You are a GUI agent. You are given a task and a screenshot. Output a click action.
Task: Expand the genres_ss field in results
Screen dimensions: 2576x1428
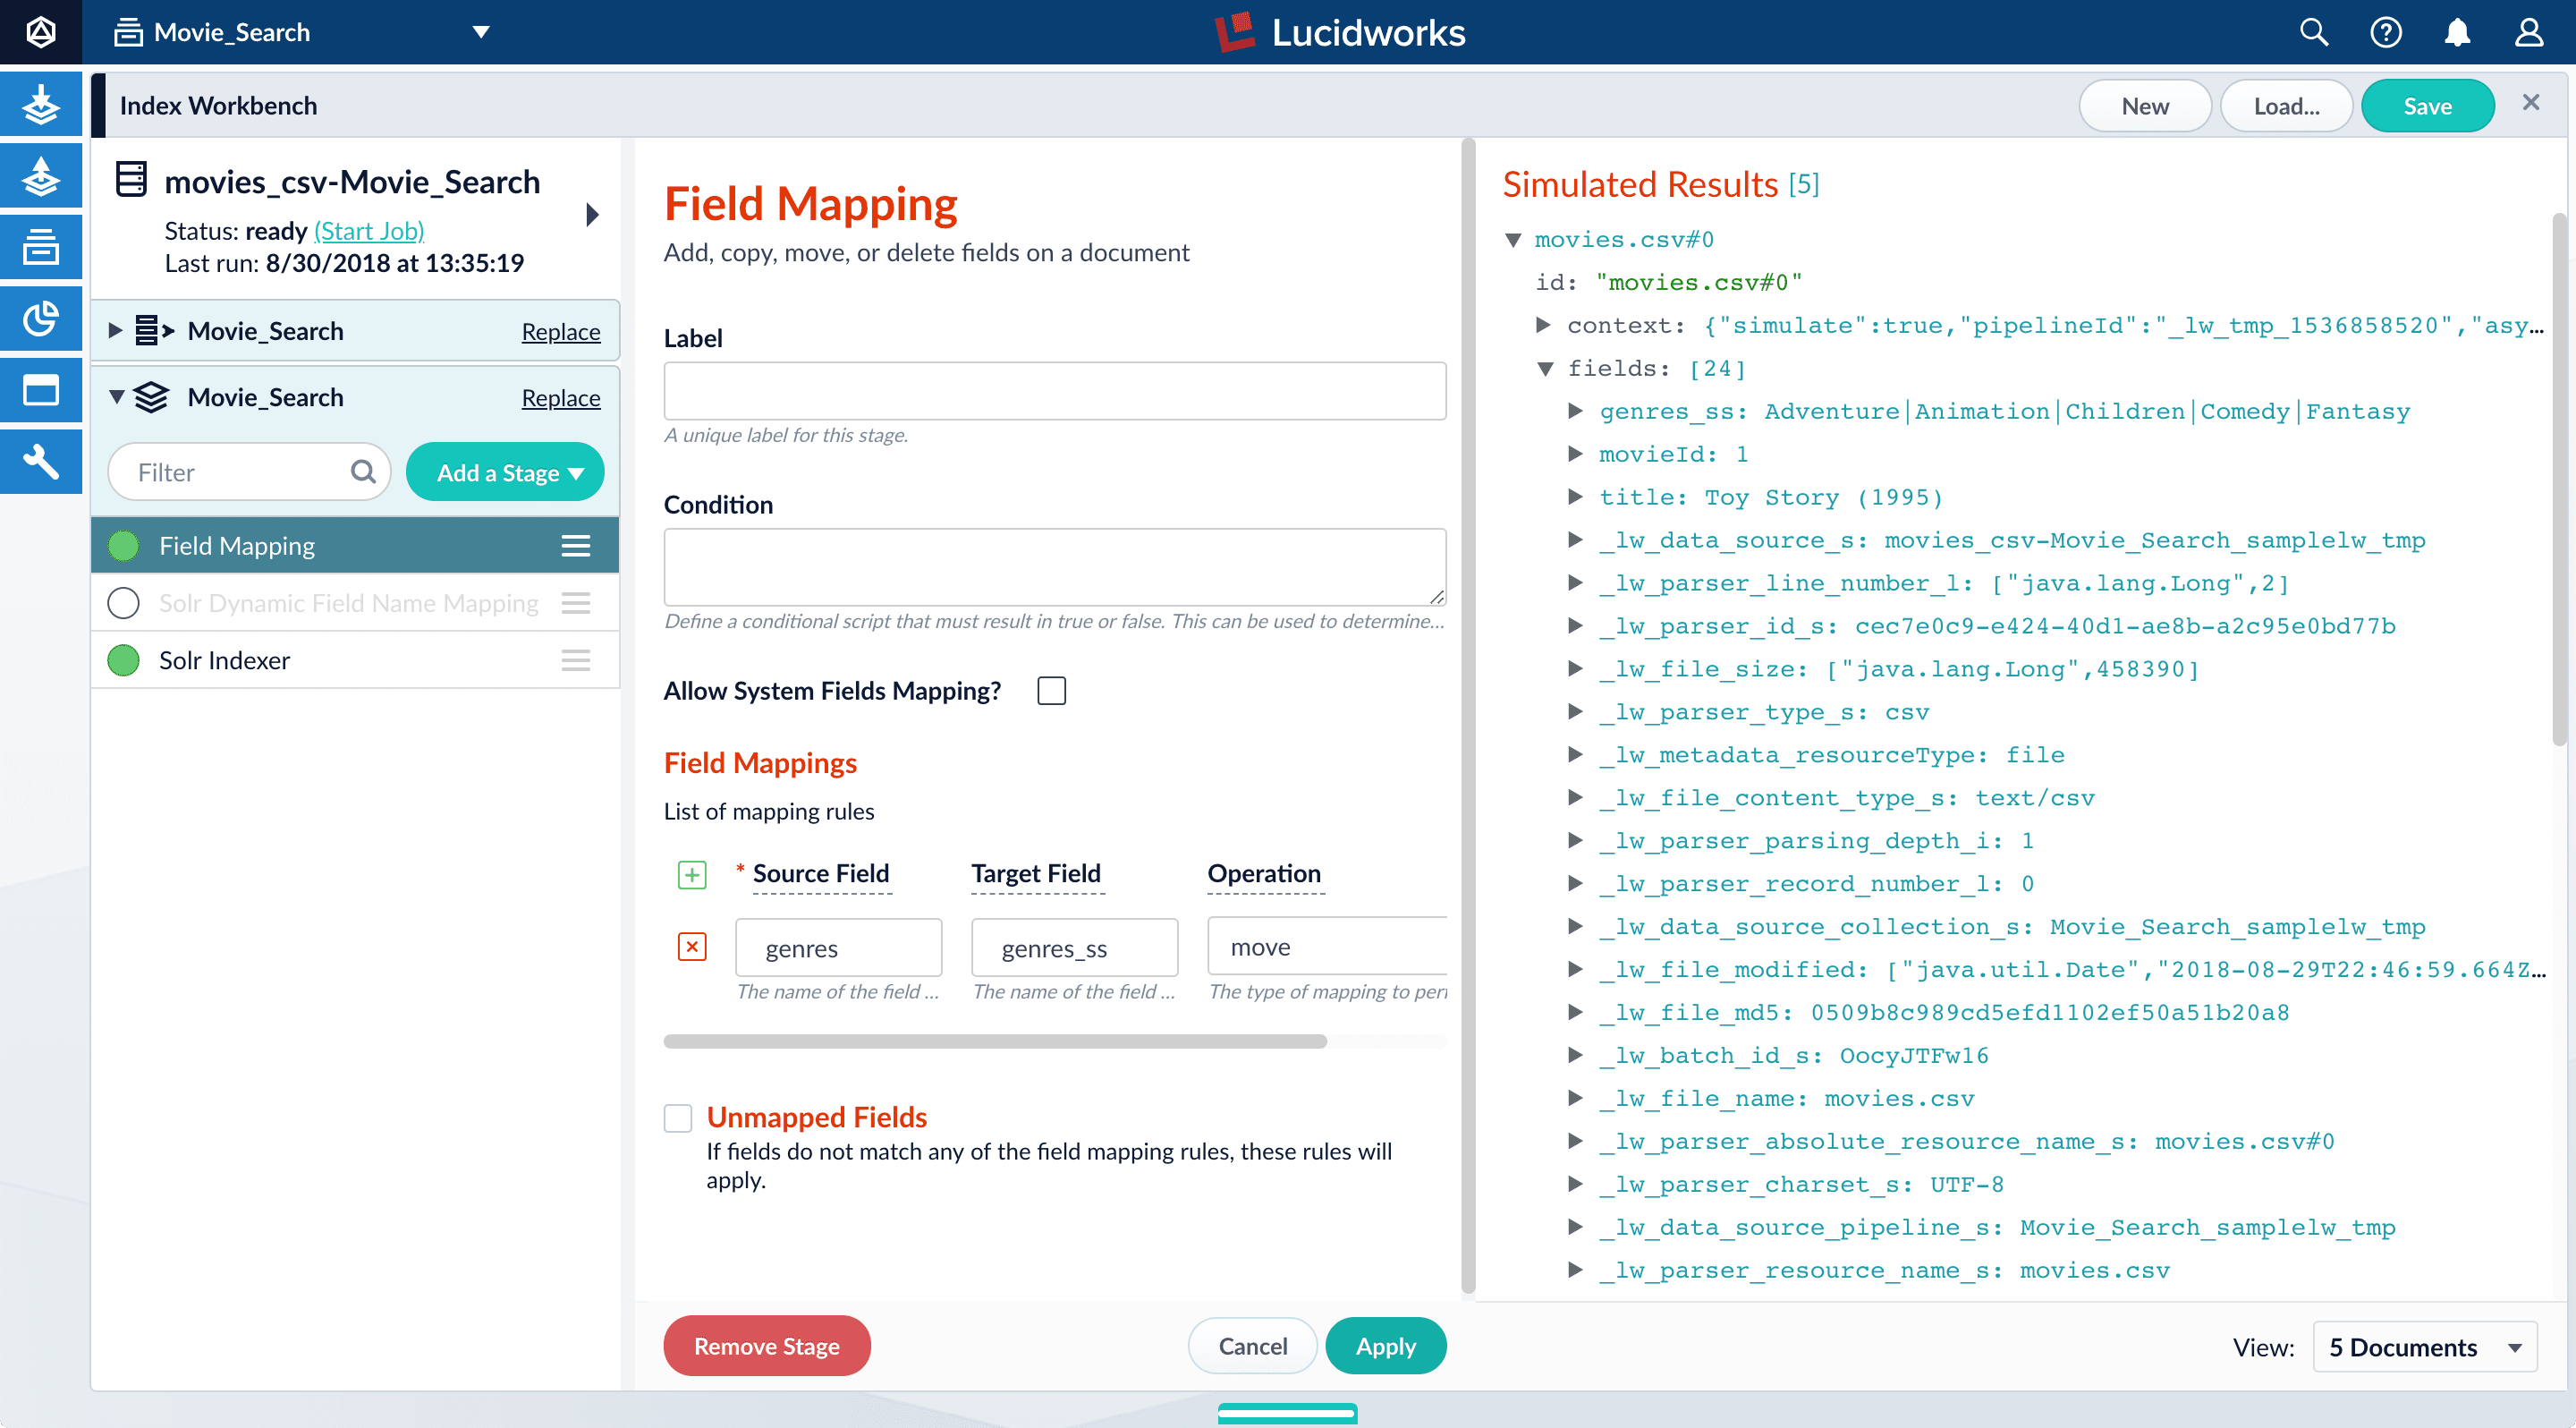click(1575, 411)
